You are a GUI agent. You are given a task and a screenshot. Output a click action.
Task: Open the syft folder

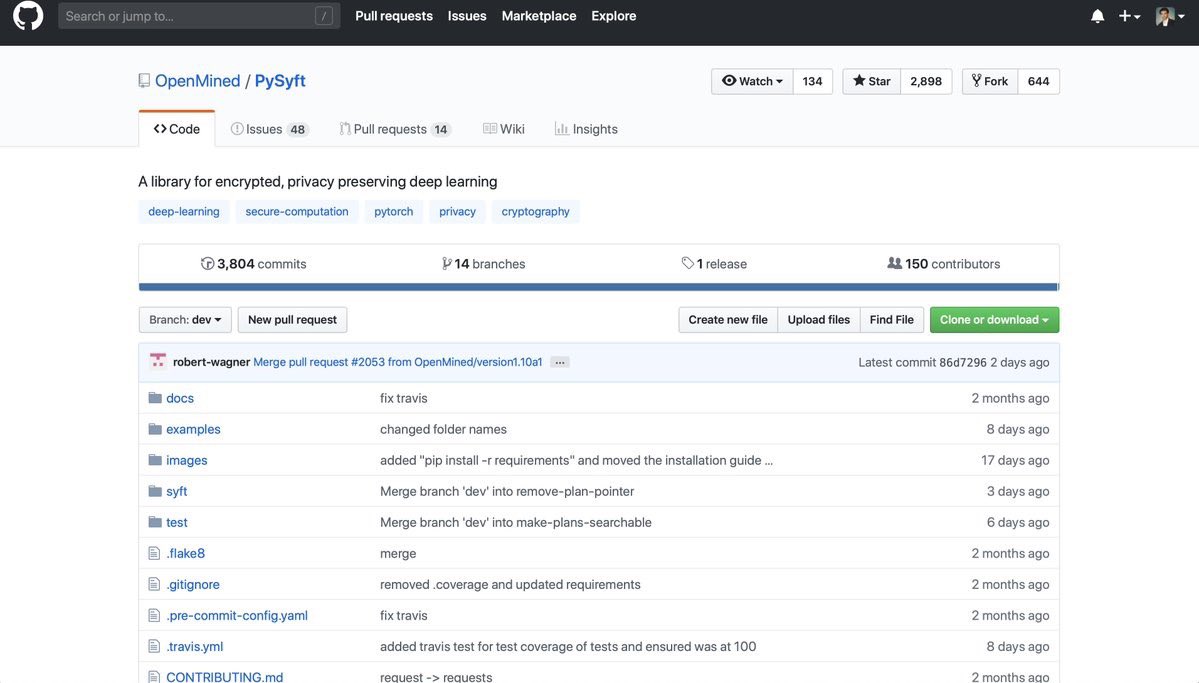(177, 492)
